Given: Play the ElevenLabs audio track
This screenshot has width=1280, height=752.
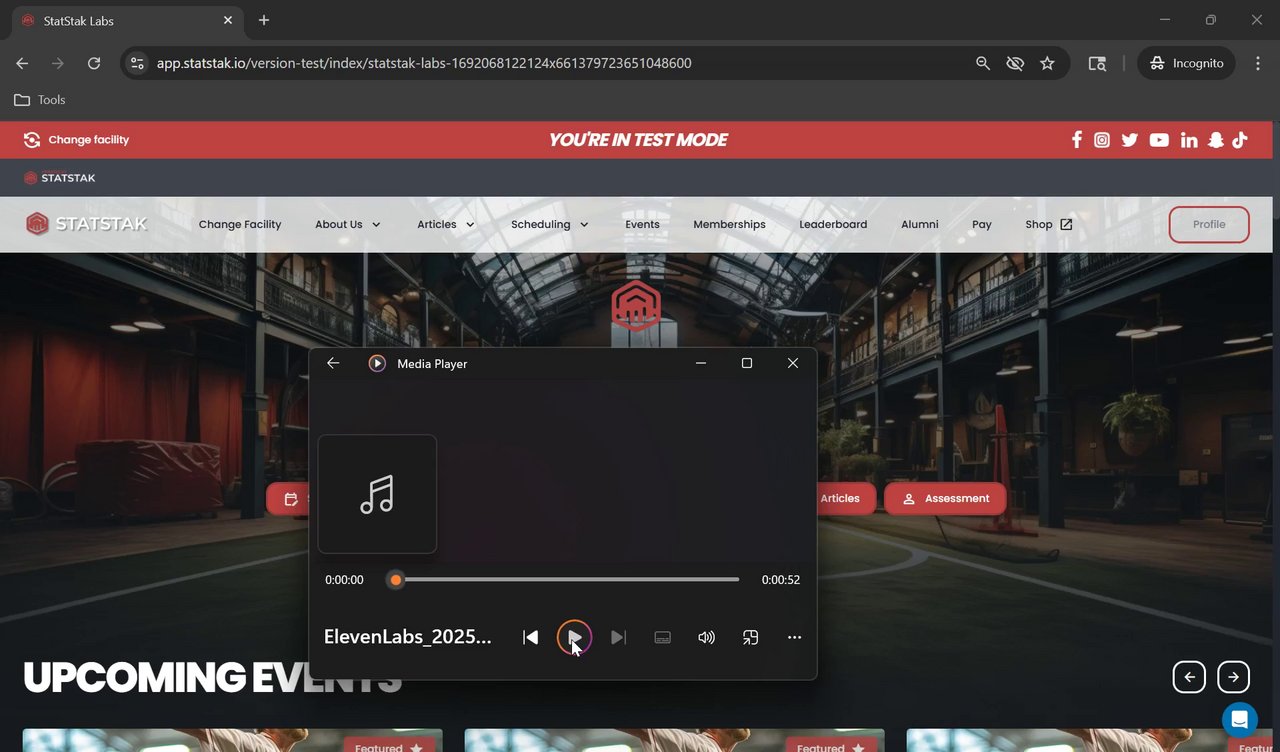Looking at the screenshot, I should click(574, 637).
